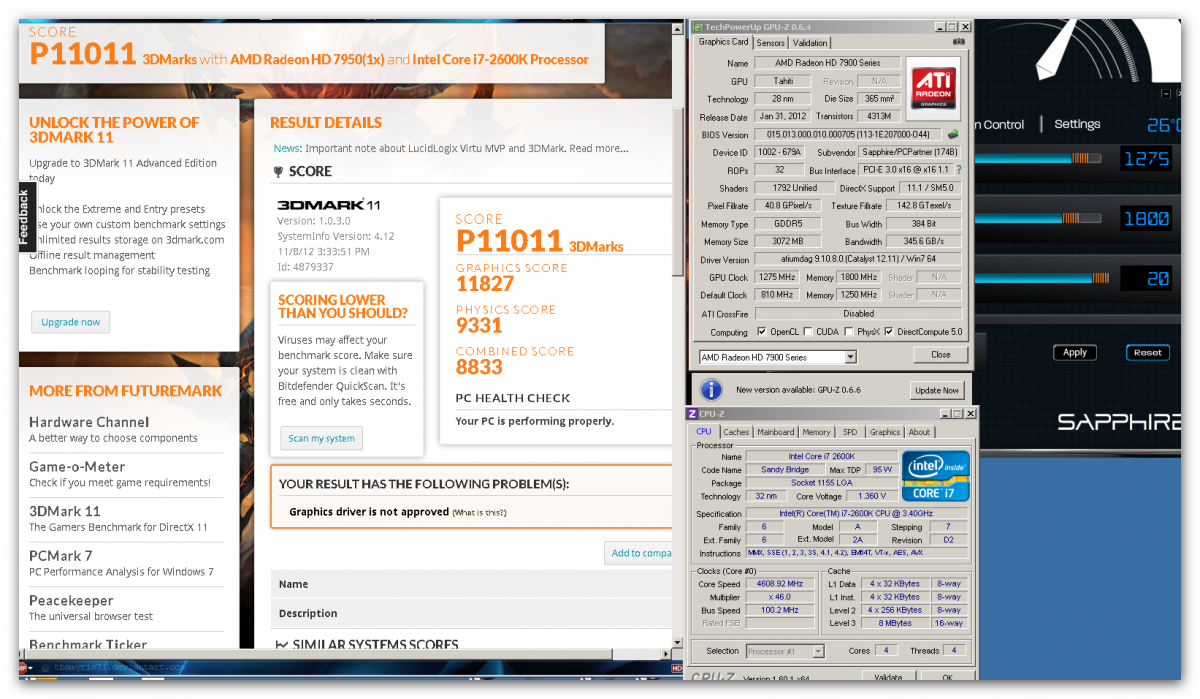This screenshot has width=1200, height=699.
Task: Open the Memory tab in CPU-Z
Action: point(816,432)
